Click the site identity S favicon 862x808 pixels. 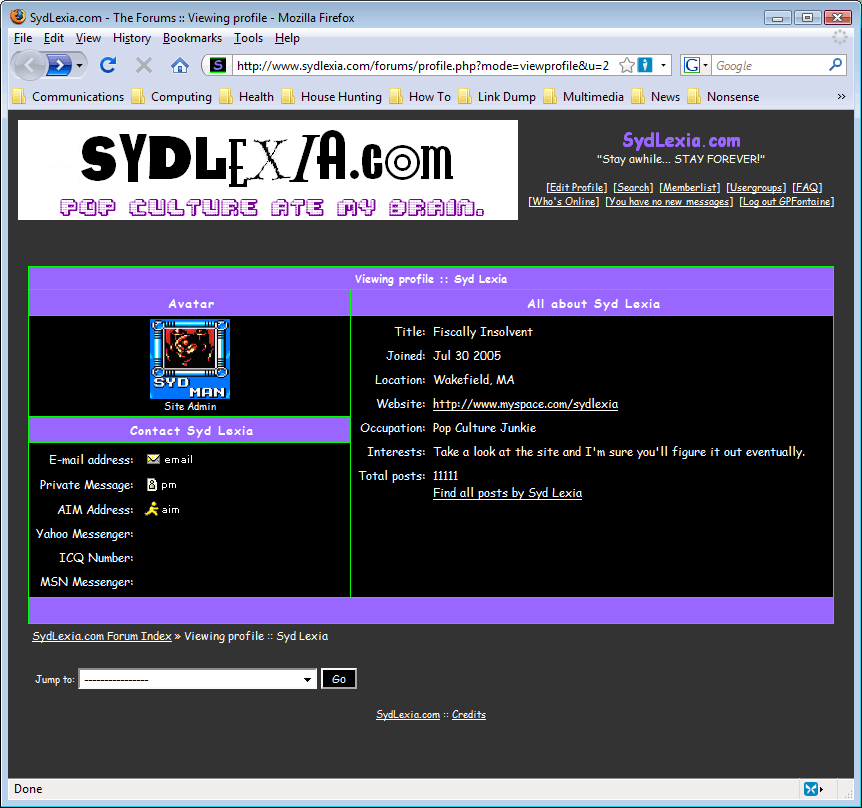click(x=218, y=66)
